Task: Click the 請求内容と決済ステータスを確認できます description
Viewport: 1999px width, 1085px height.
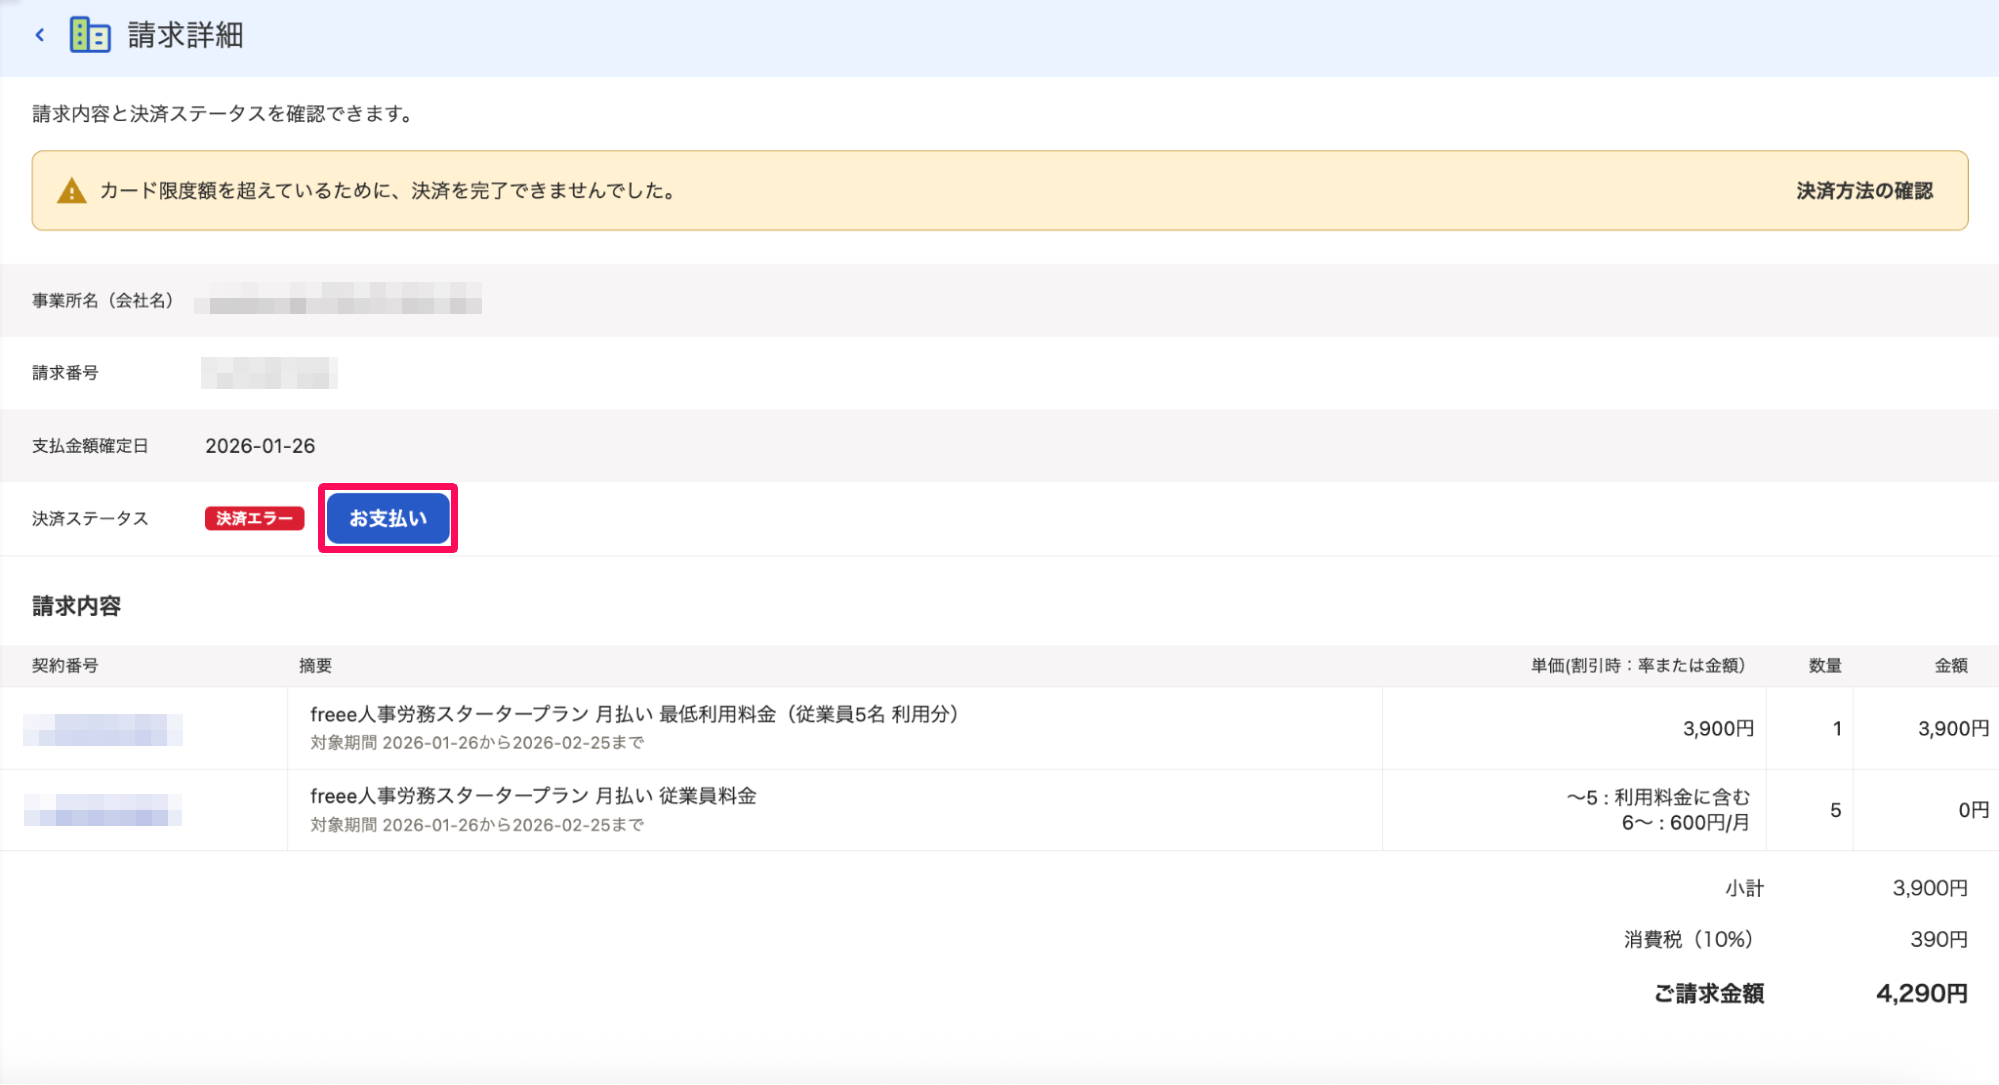Action: tap(225, 114)
